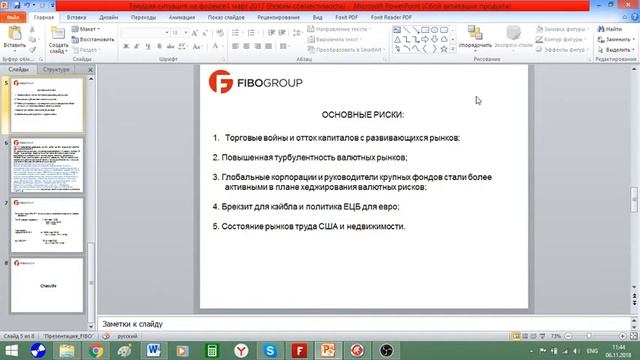Open the Layout (Макет) dropdown

click(86, 29)
